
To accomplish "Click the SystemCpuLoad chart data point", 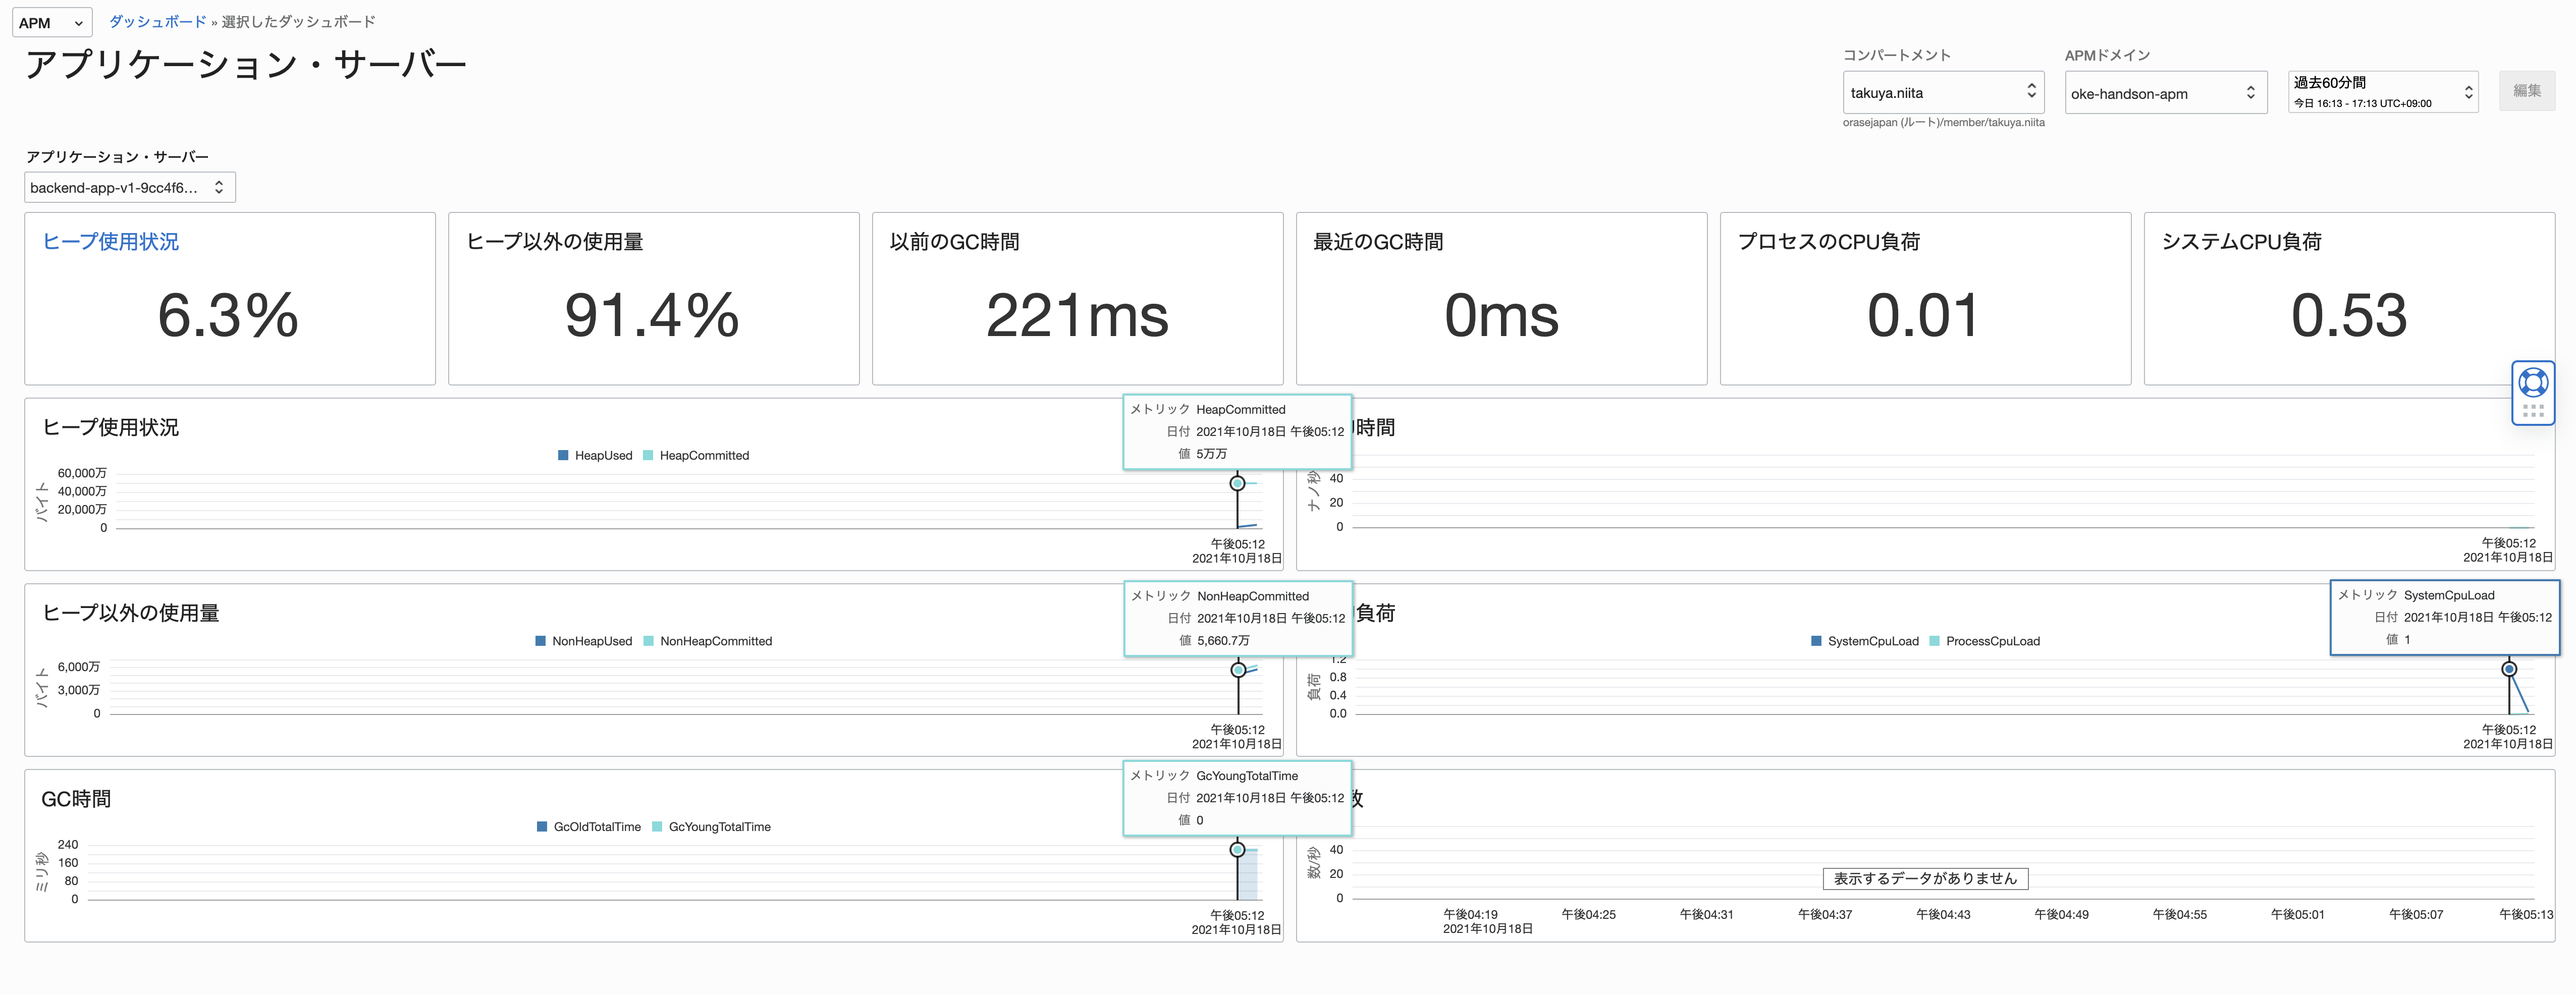I will [2508, 670].
